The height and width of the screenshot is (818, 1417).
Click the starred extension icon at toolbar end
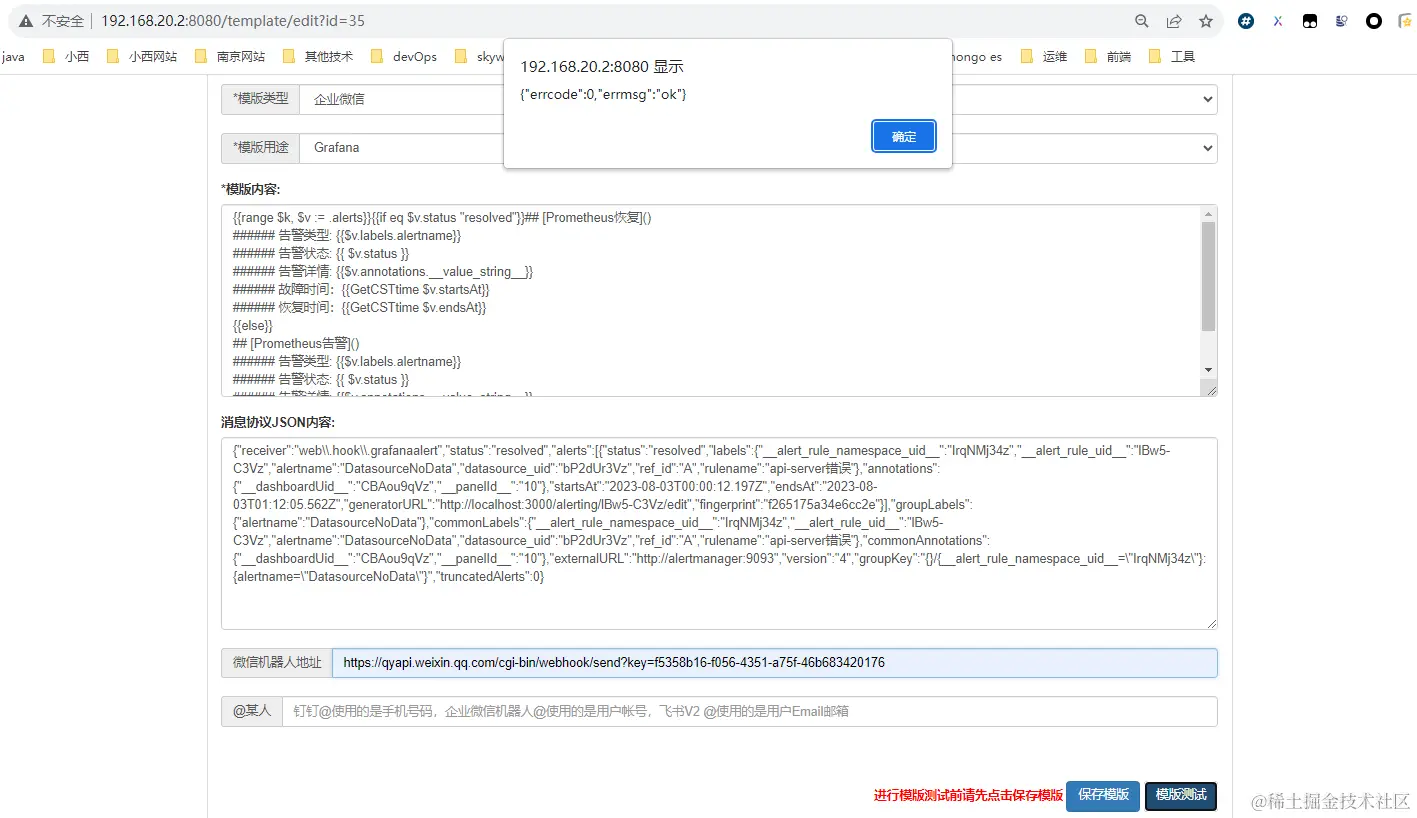1405,21
